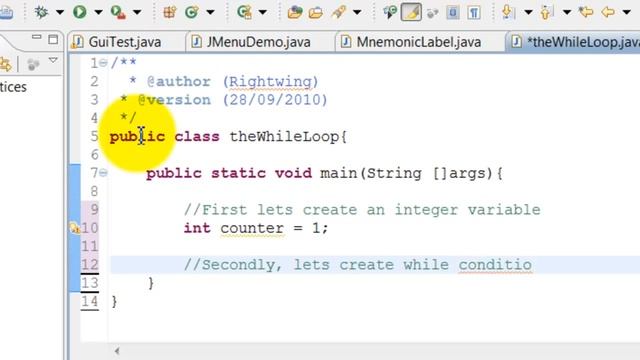The height and width of the screenshot is (360, 640).
Task: Click the 'counter' variable on line 10
Action: [252, 228]
